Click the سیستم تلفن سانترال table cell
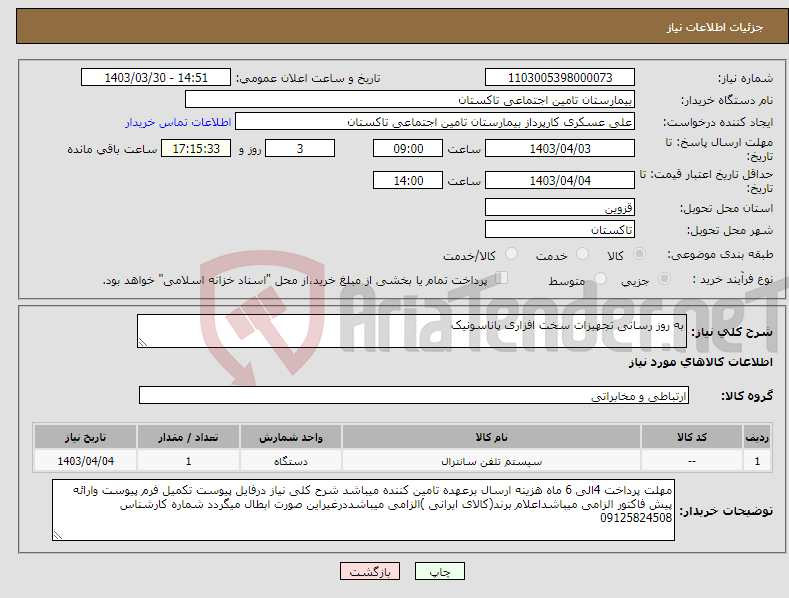Screen dimensions: 789x598 (491, 461)
